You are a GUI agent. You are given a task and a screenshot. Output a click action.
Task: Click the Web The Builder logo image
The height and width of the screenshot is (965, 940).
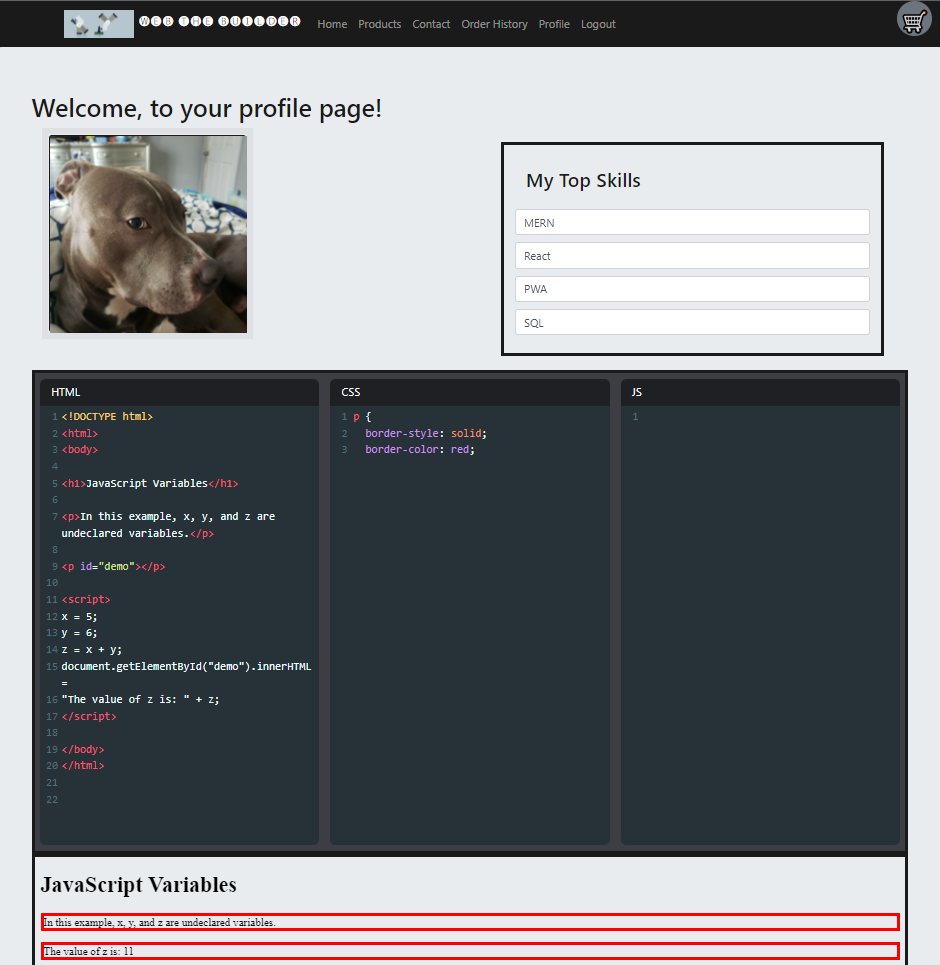click(x=98, y=24)
